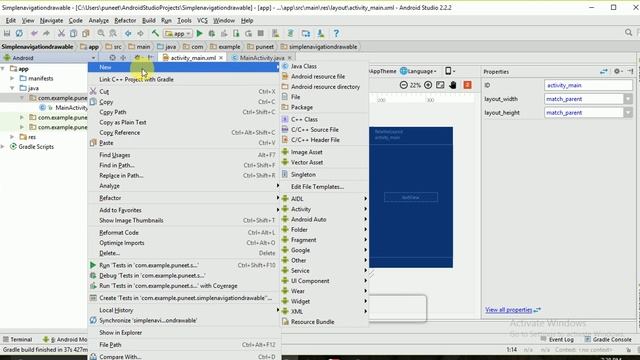This screenshot has height=360, width=640.
Task: Click the green Run app play icon
Action: coord(199,33)
